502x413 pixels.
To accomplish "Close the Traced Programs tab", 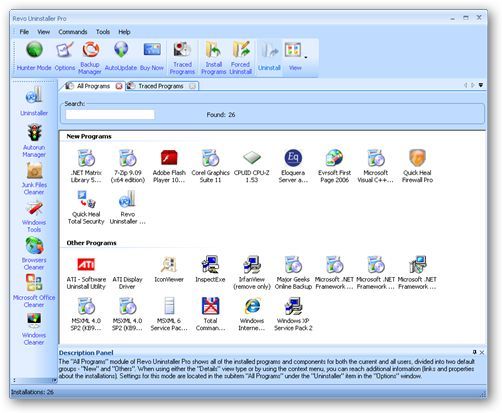I will [192, 86].
